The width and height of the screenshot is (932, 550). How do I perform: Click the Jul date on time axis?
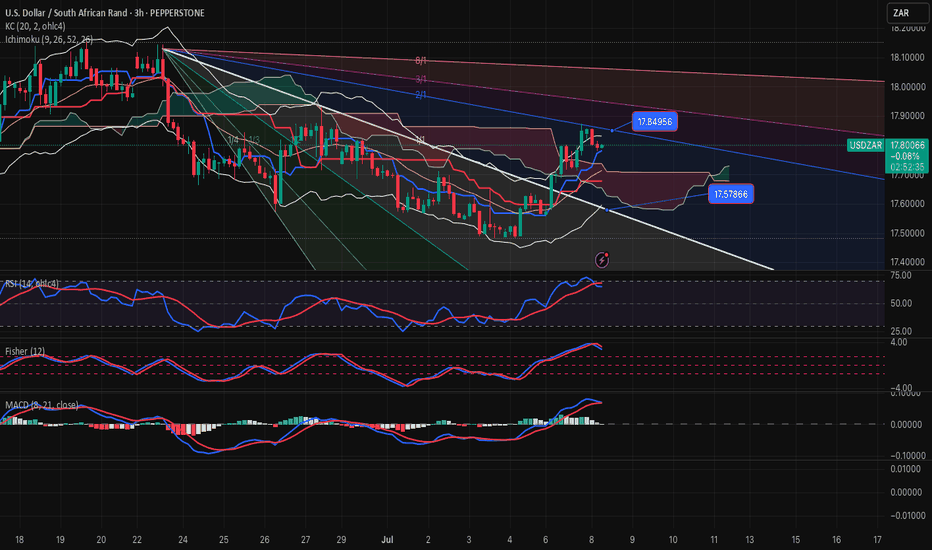(387, 540)
